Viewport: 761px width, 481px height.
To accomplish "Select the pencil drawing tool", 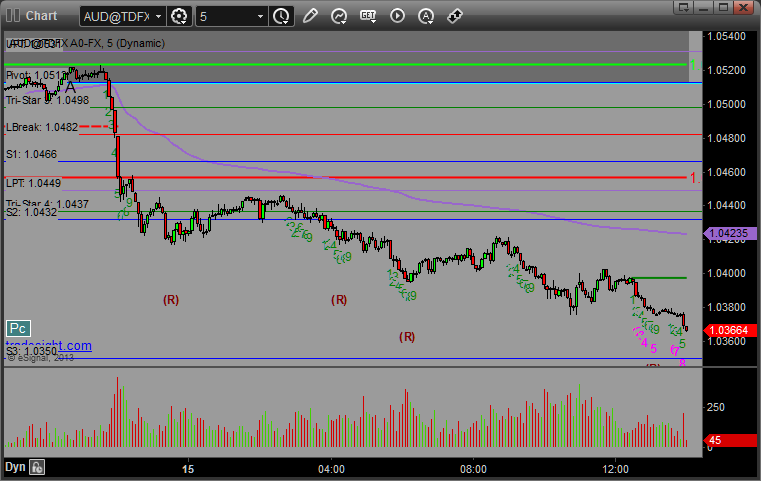I will pos(310,16).
